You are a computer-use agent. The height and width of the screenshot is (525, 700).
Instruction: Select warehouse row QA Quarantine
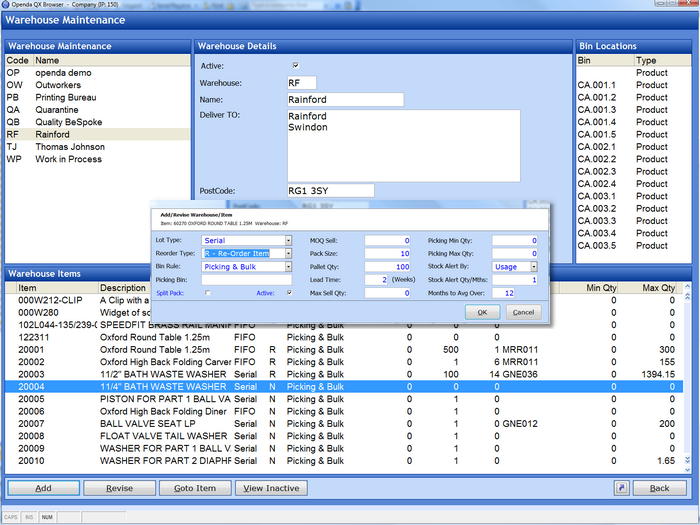98,110
